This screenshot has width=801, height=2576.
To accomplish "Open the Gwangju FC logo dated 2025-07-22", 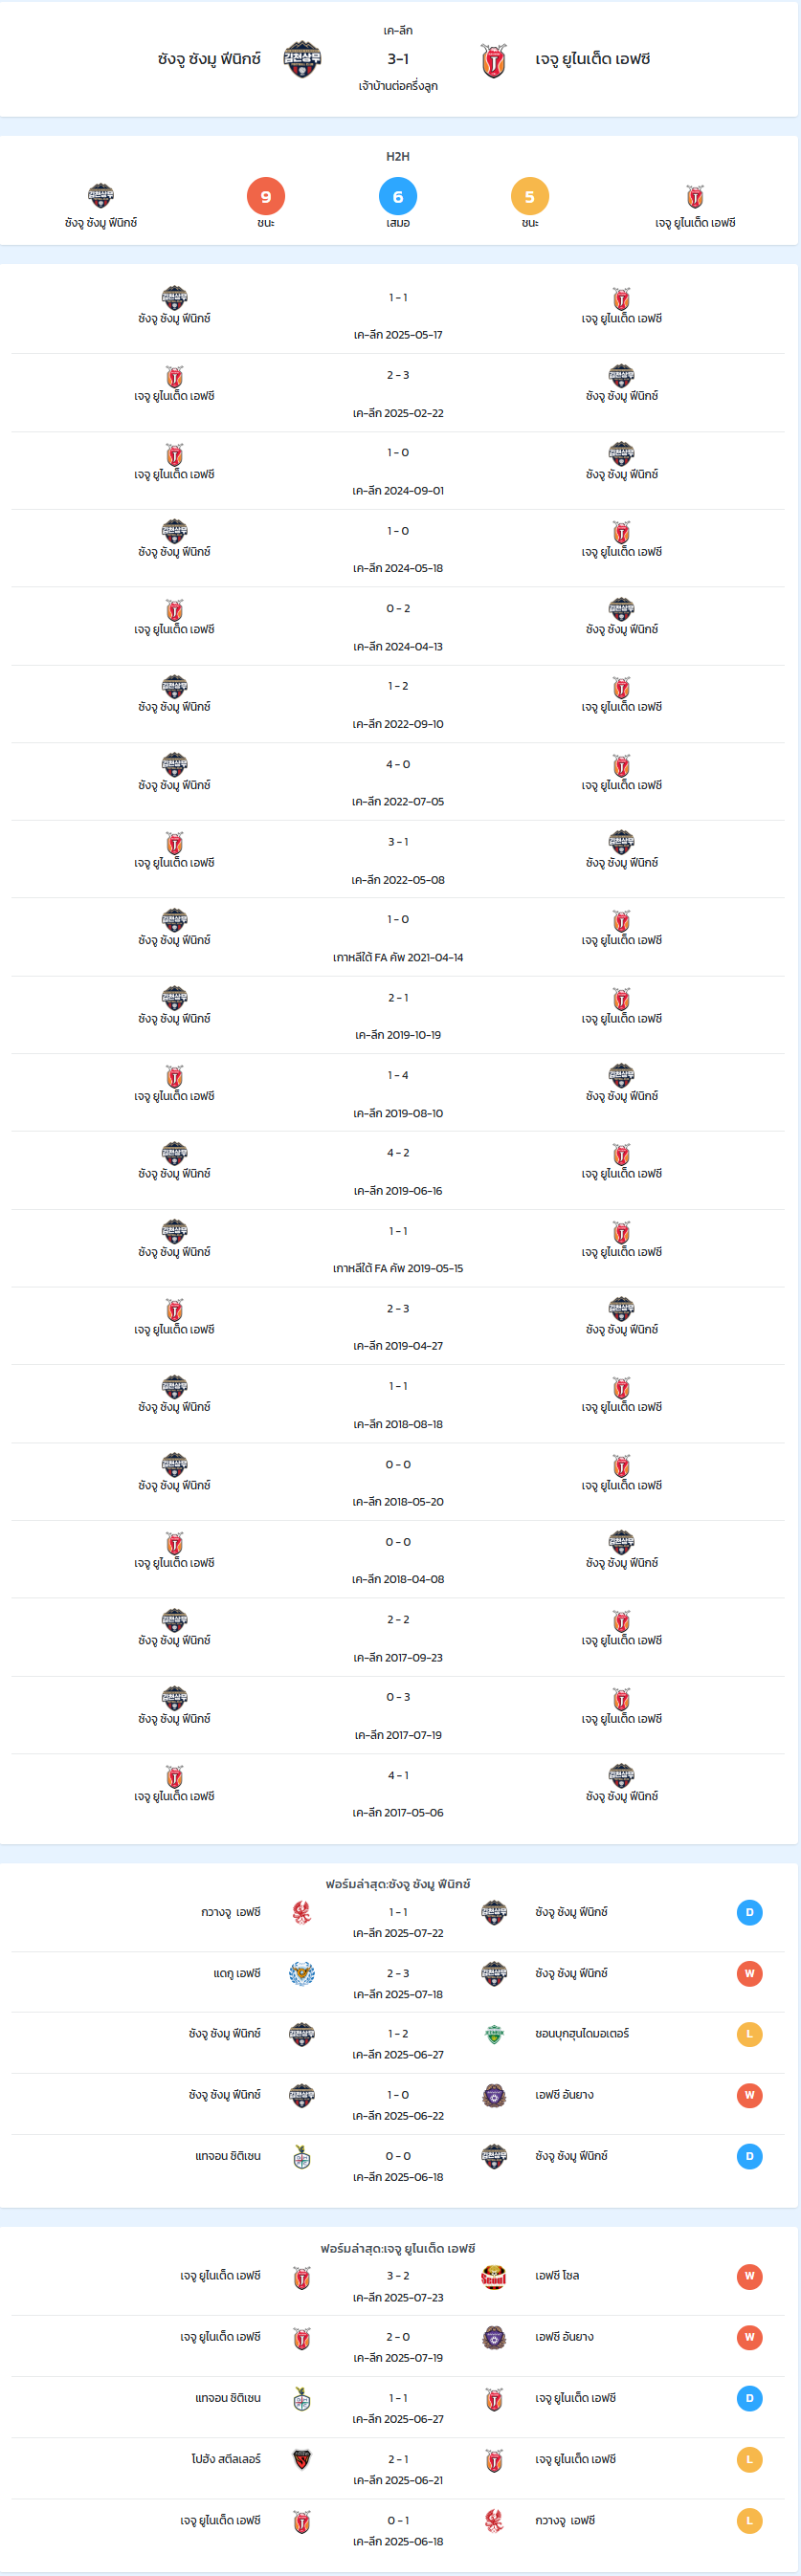I will click(x=302, y=1912).
